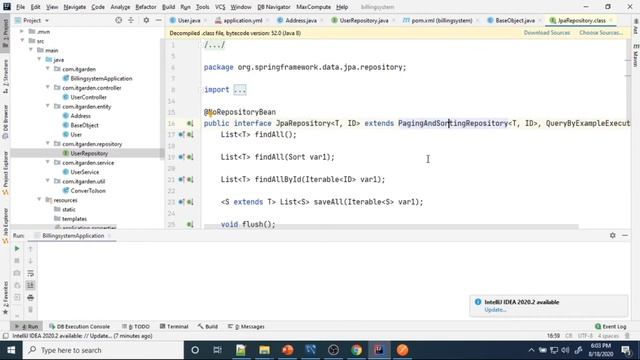Click the horizontal scrollbar under the editor
Viewport: 640px width, 360px height.
coord(391,227)
